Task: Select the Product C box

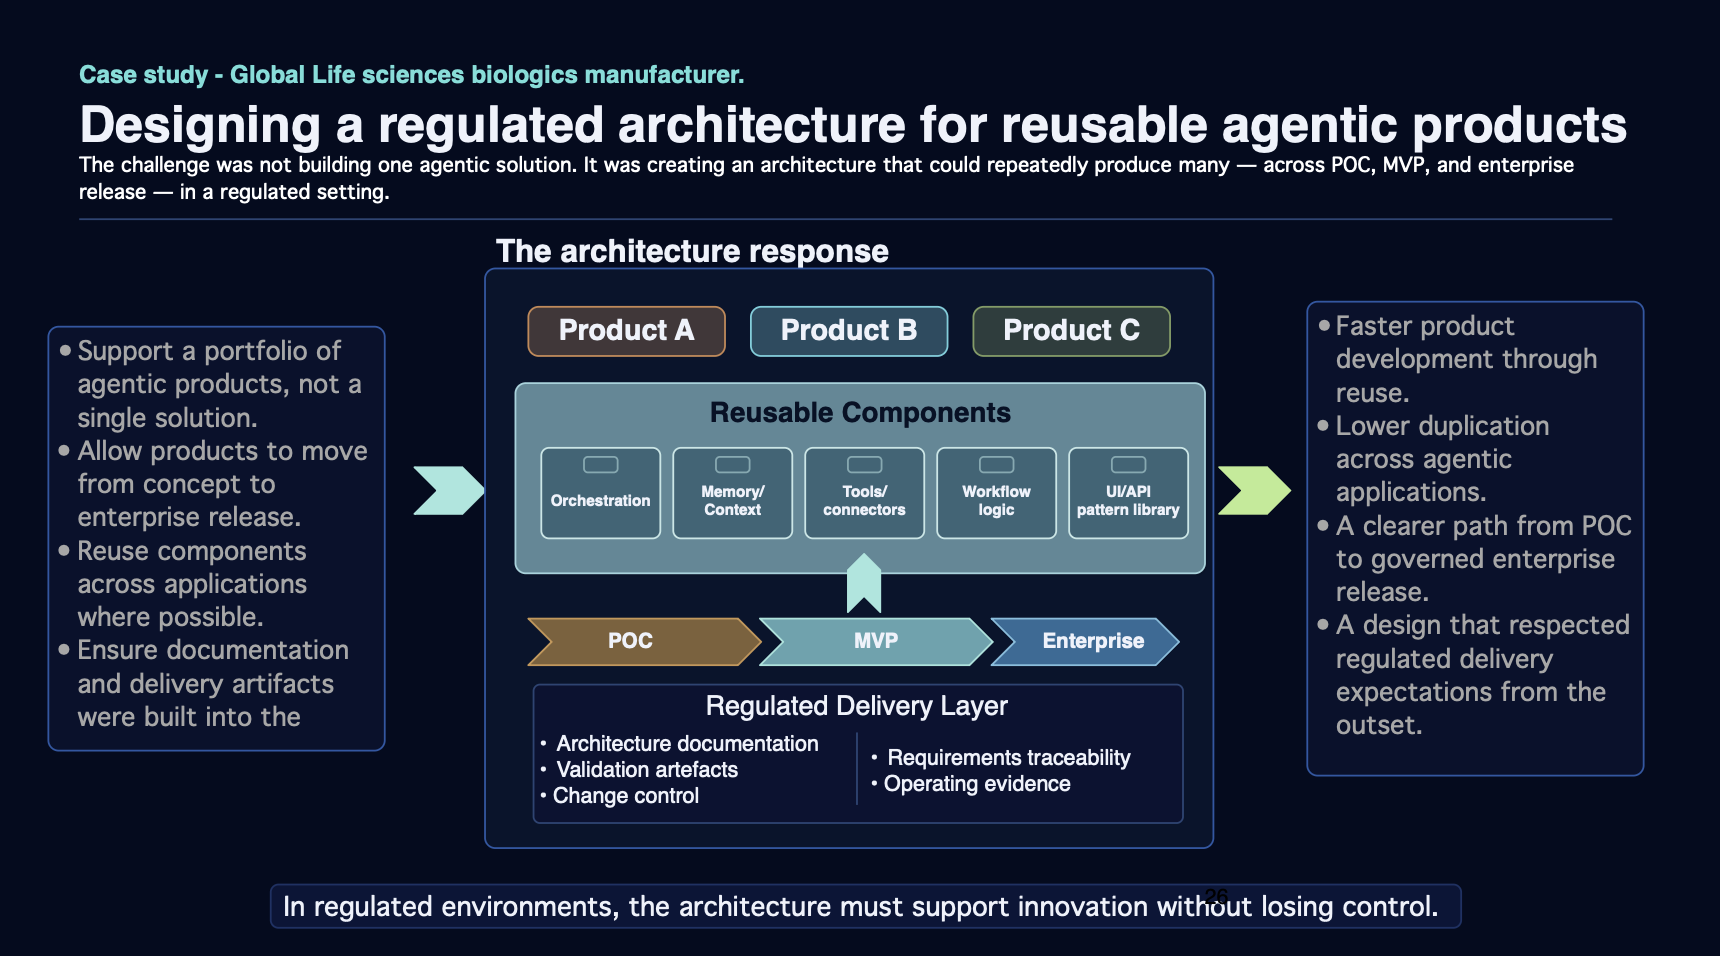Action: coord(1071,331)
